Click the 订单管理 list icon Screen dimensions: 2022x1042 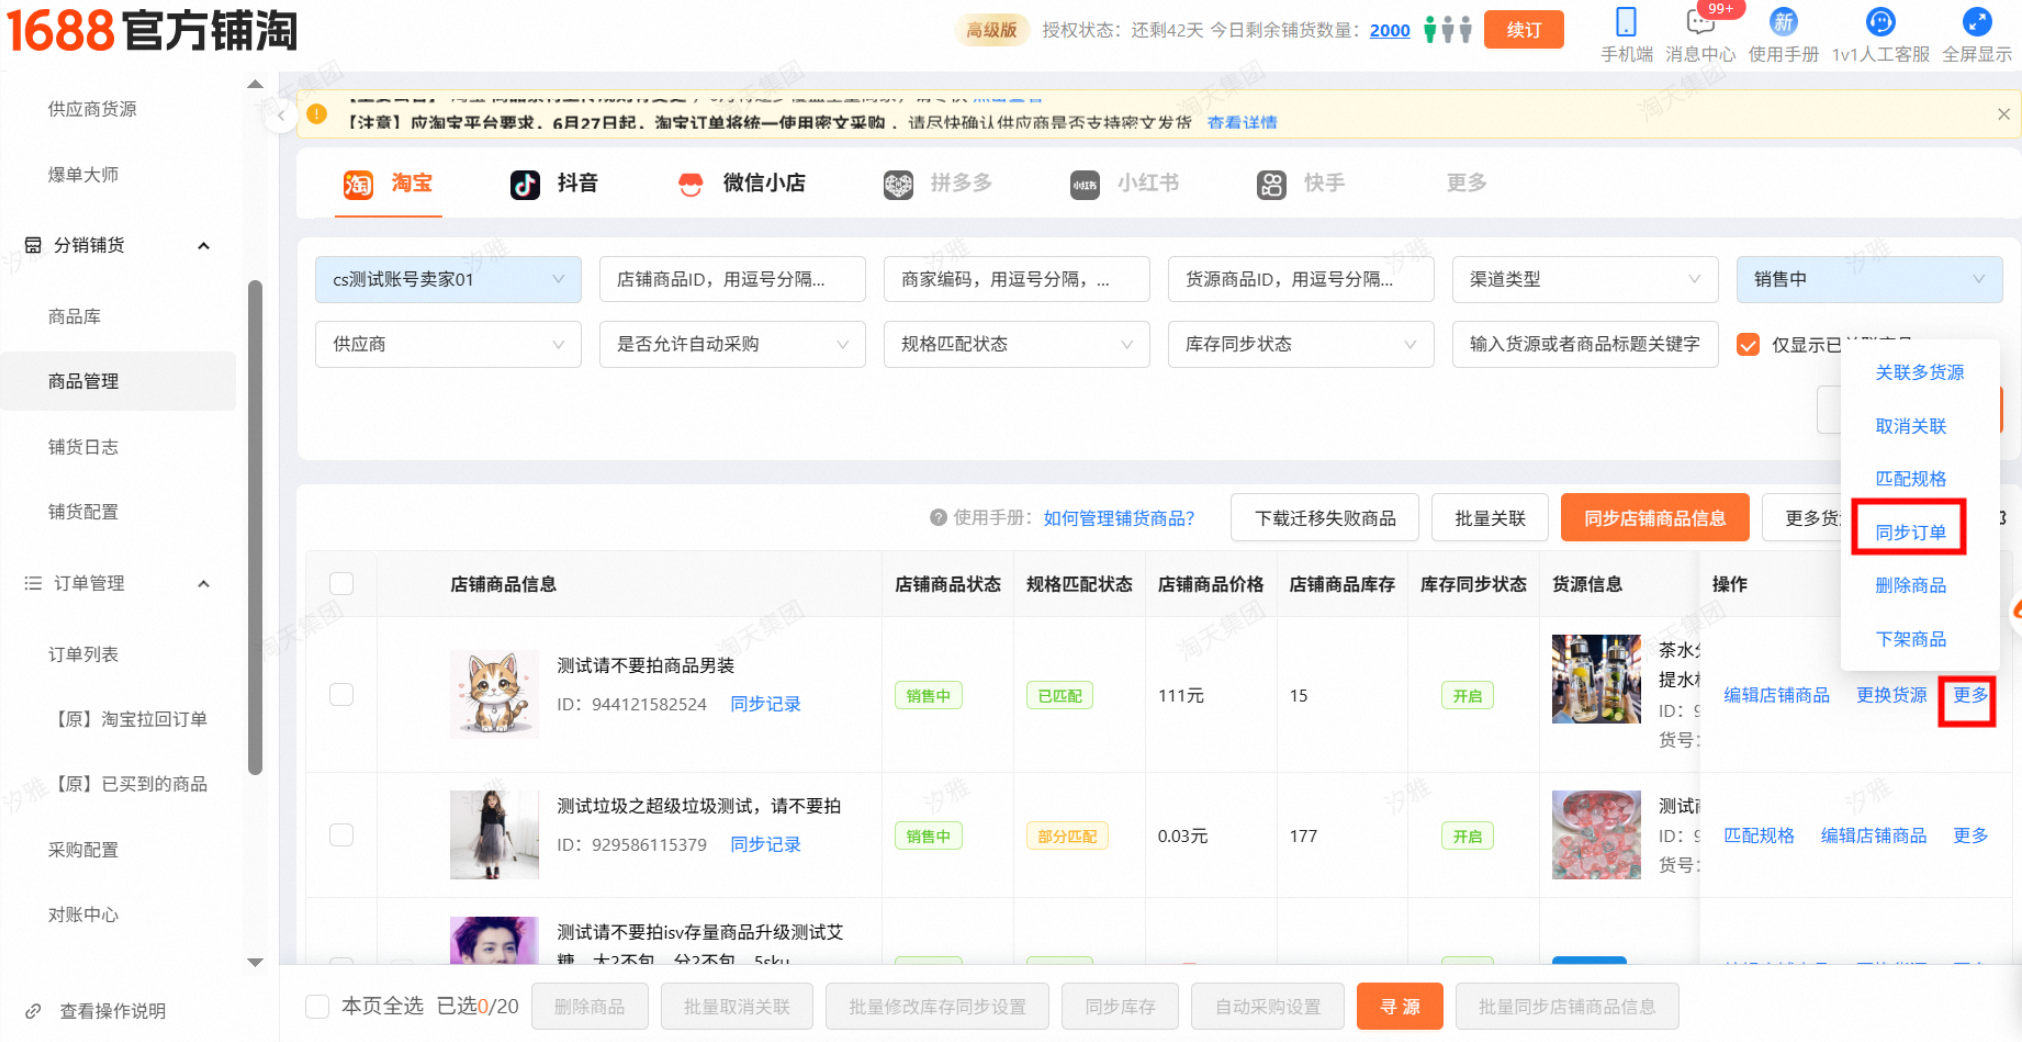[x=33, y=583]
